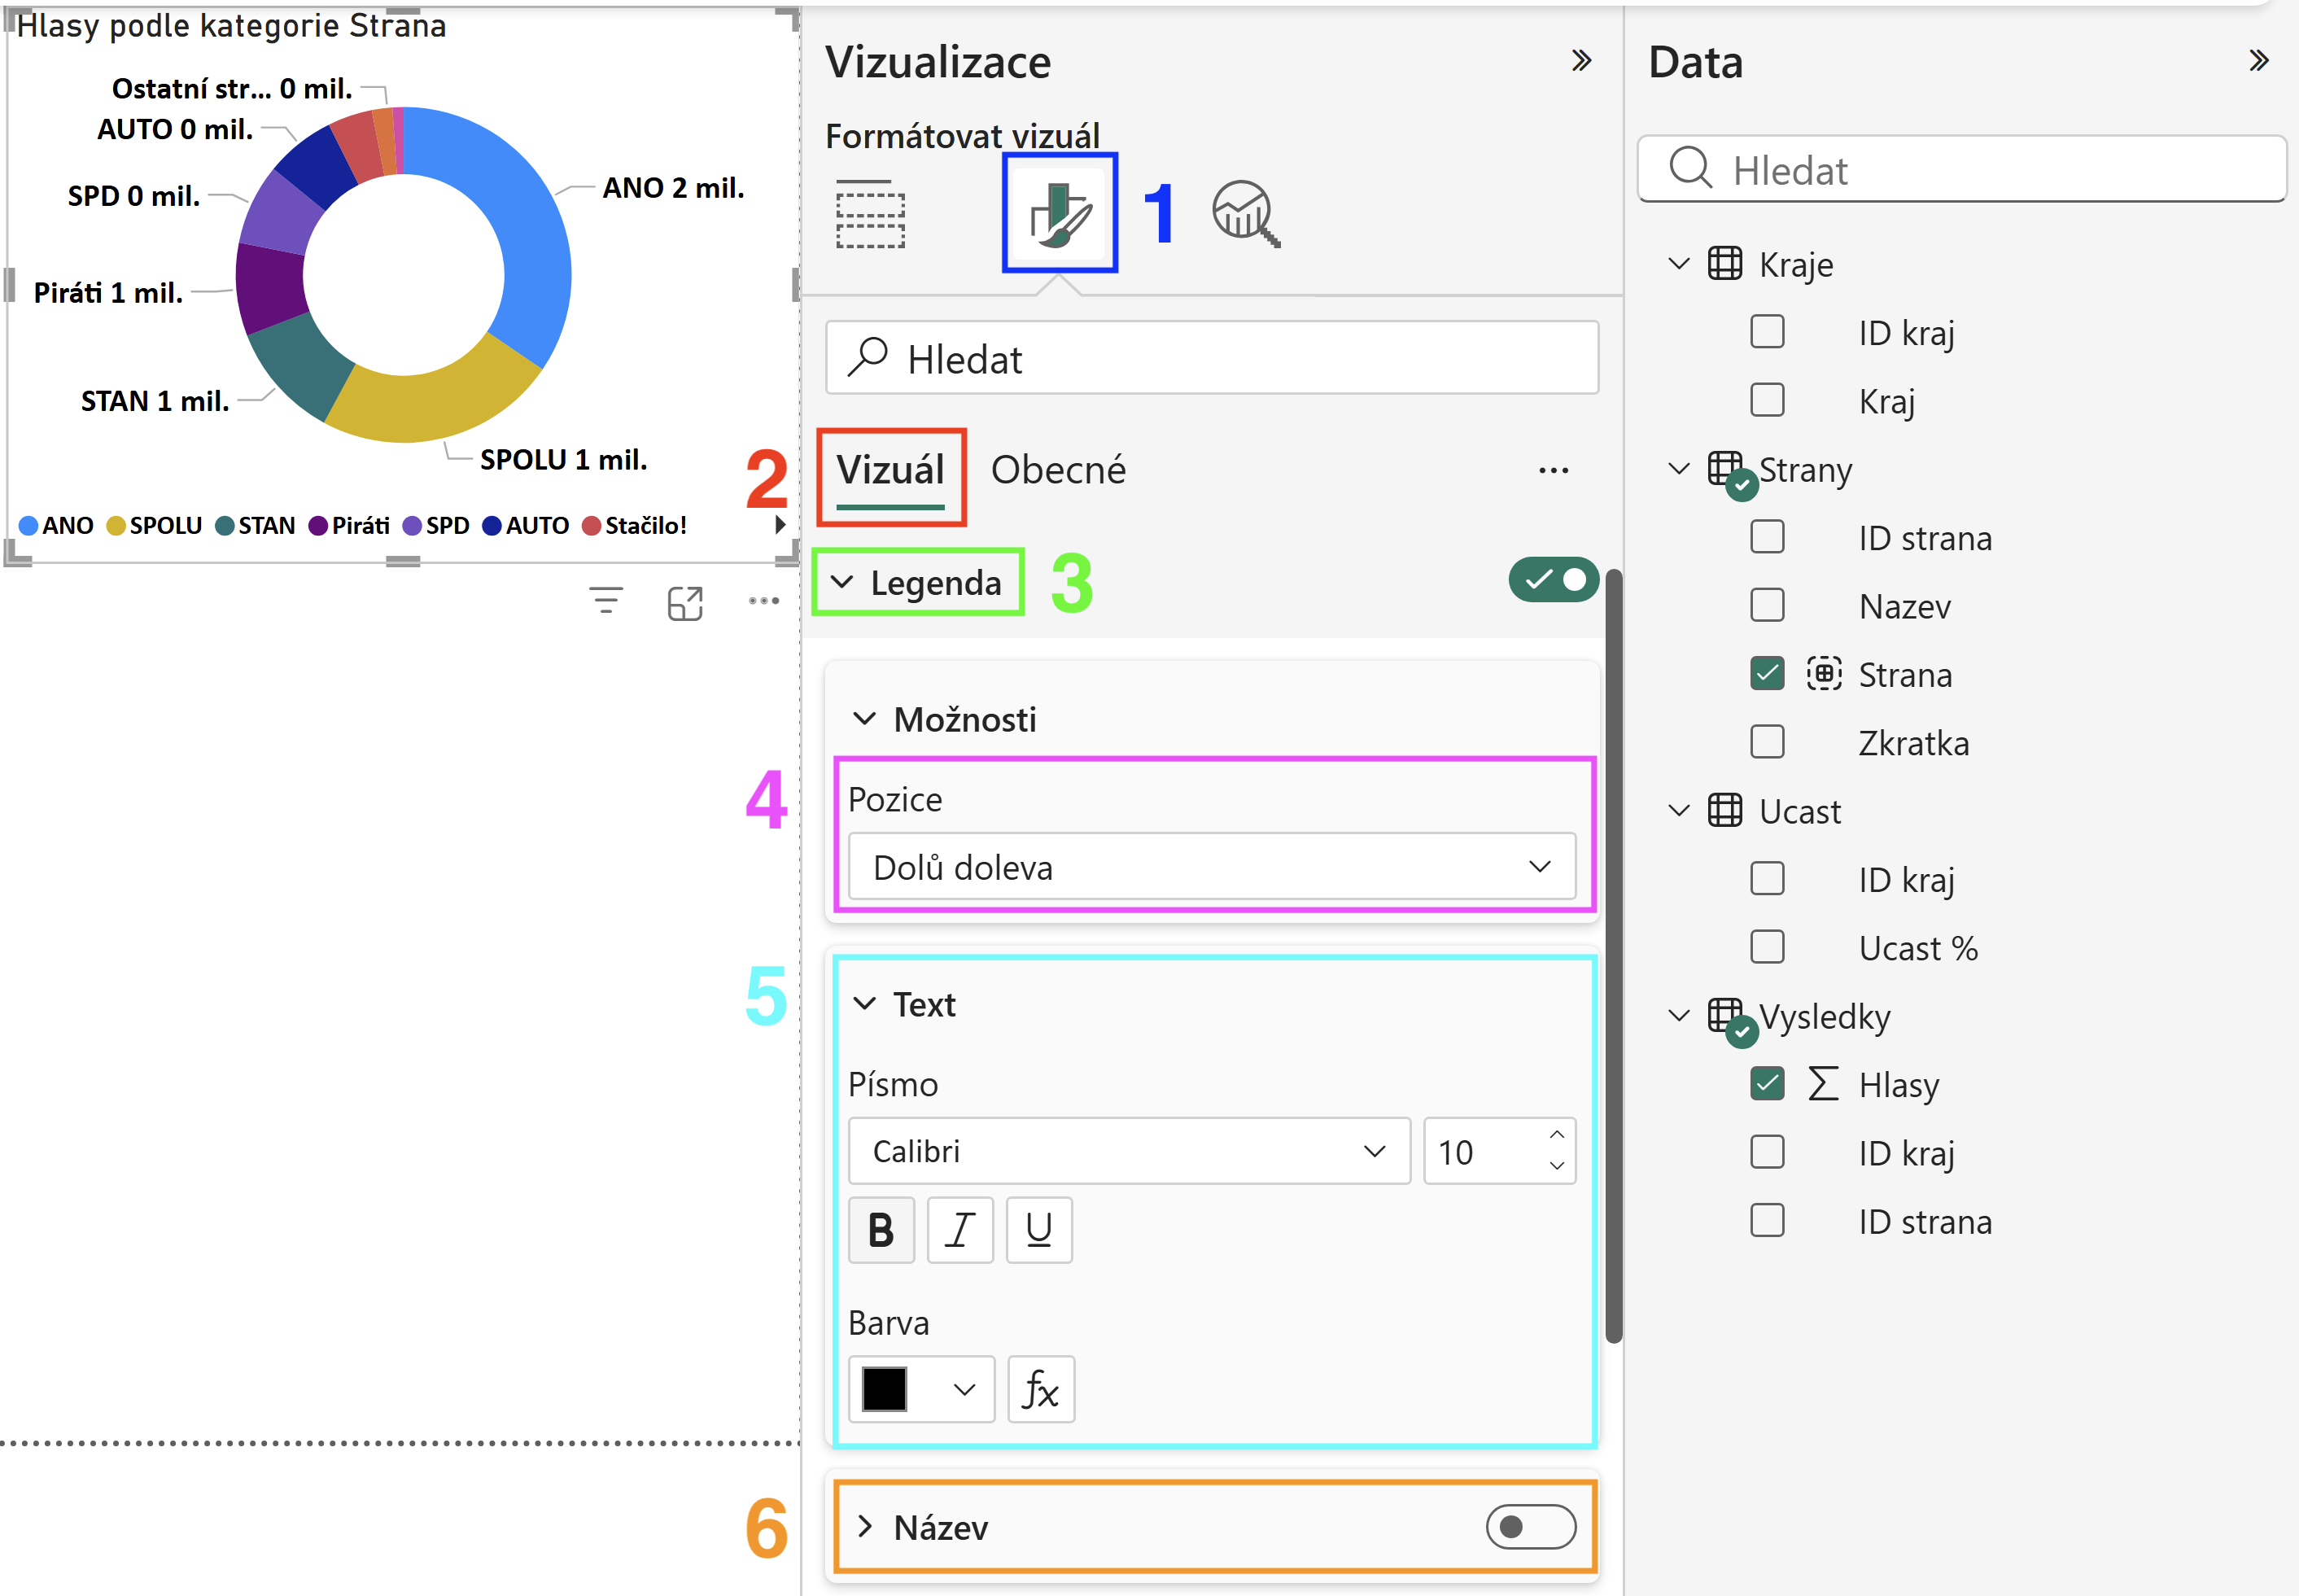Open the Build visual fields icon
This screenshot has width=2299, height=1596.
[x=870, y=213]
